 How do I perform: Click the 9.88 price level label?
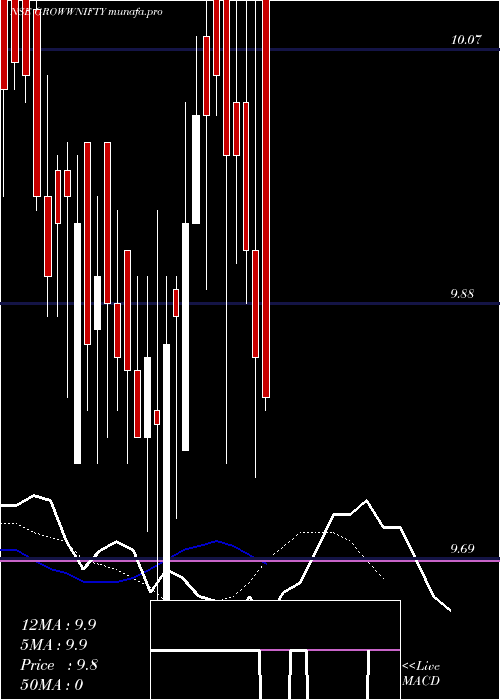(x=462, y=294)
